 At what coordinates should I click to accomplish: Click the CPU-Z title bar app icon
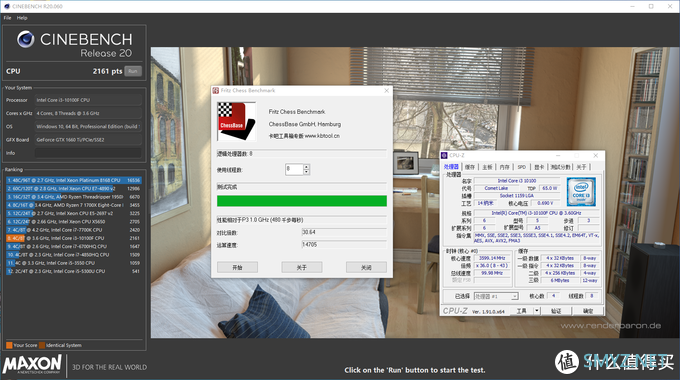click(444, 155)
